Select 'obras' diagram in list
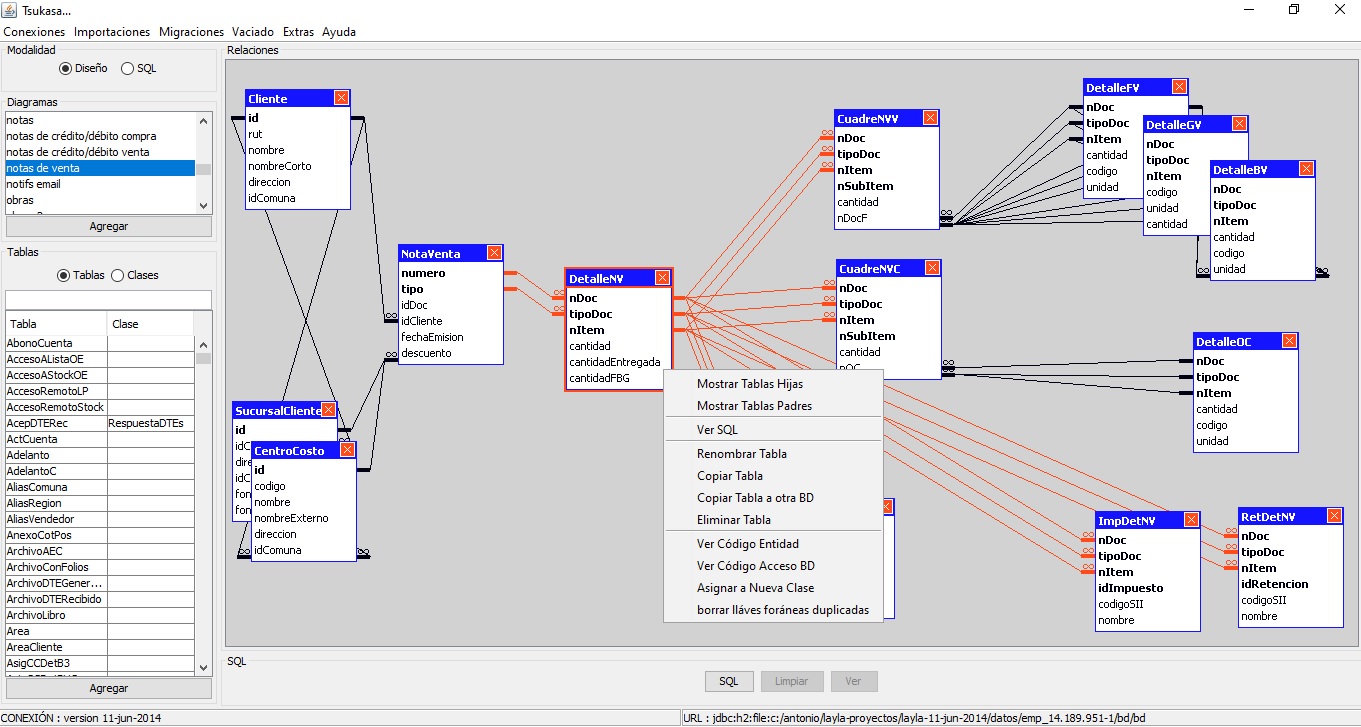Screen dimensions: 1361x727 (x=100, y=200)
